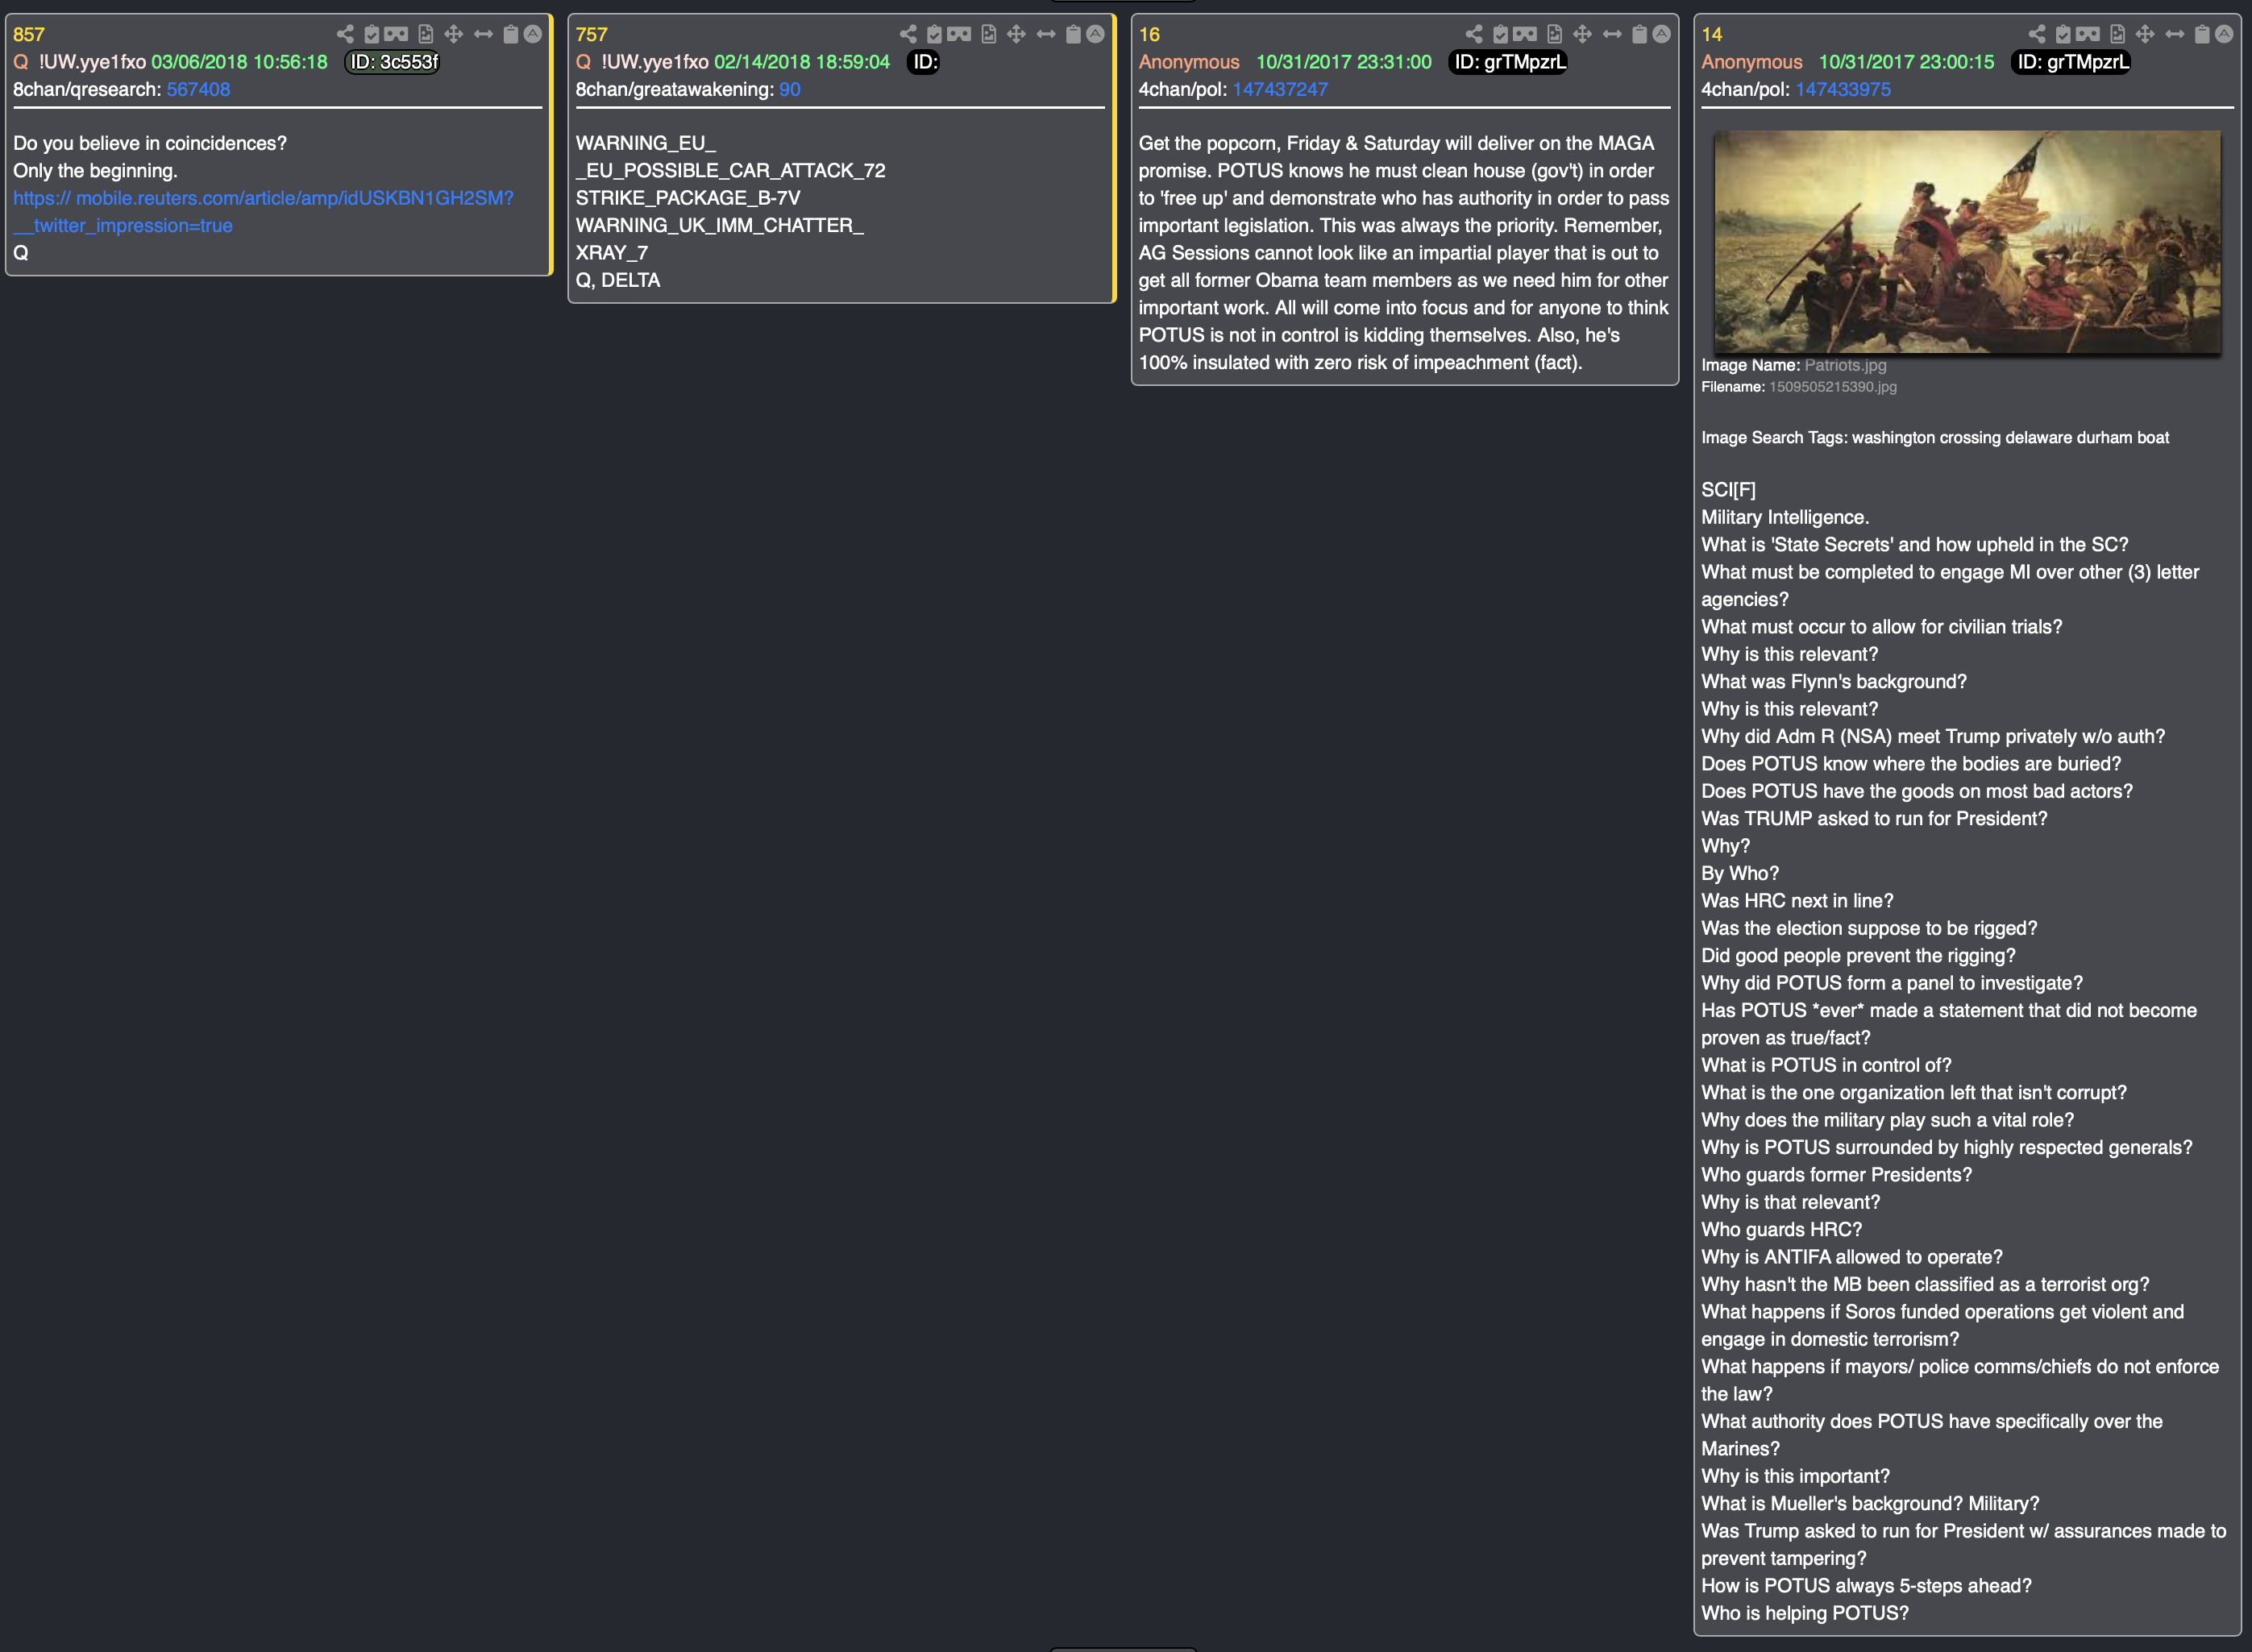Click timestamp 02/14/2018 18:59:04

coord(802,62)
